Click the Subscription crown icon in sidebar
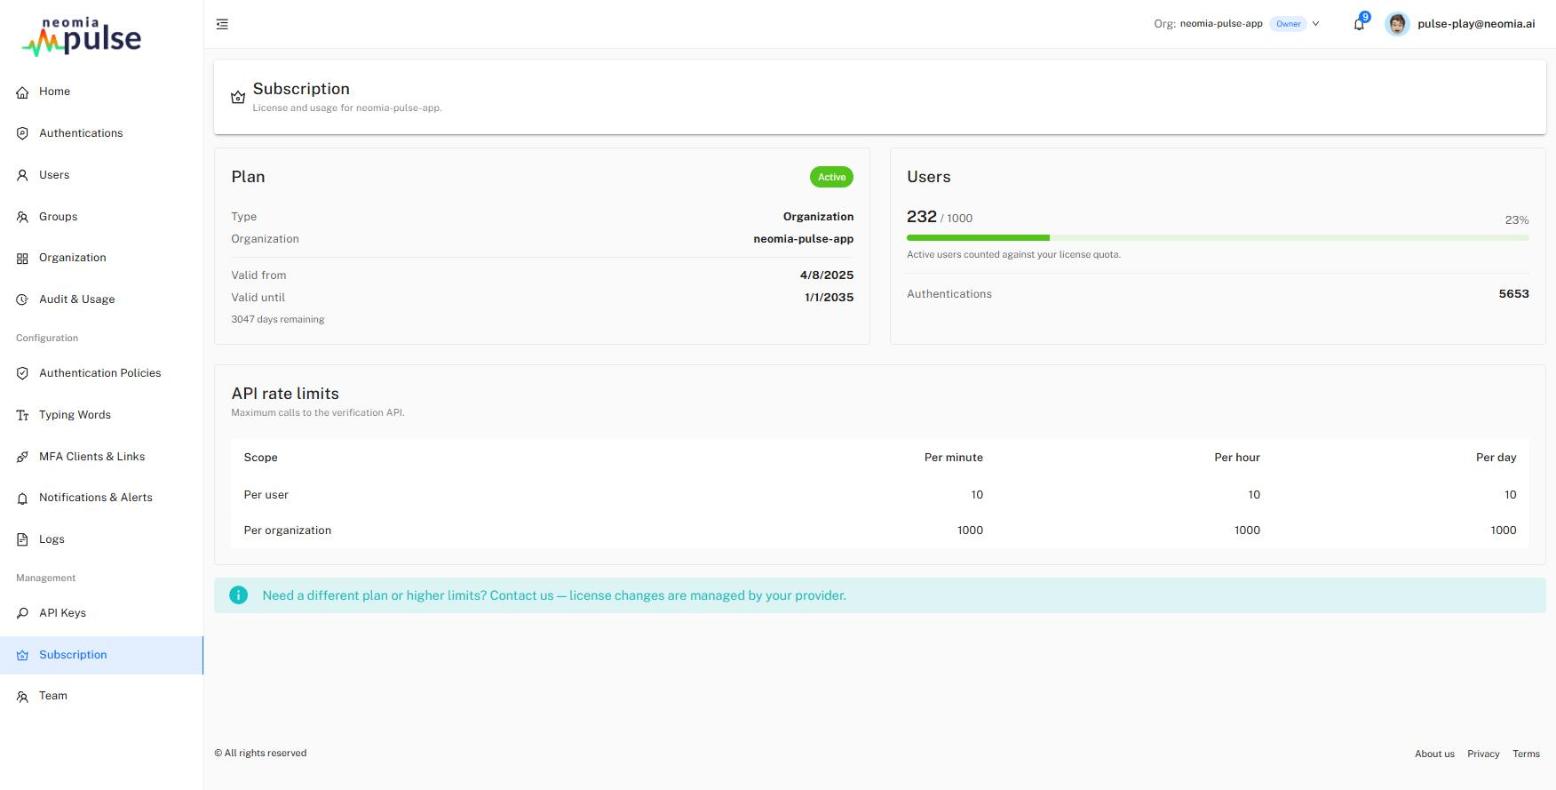This screenshot has height=790, width=1556. 22,655
